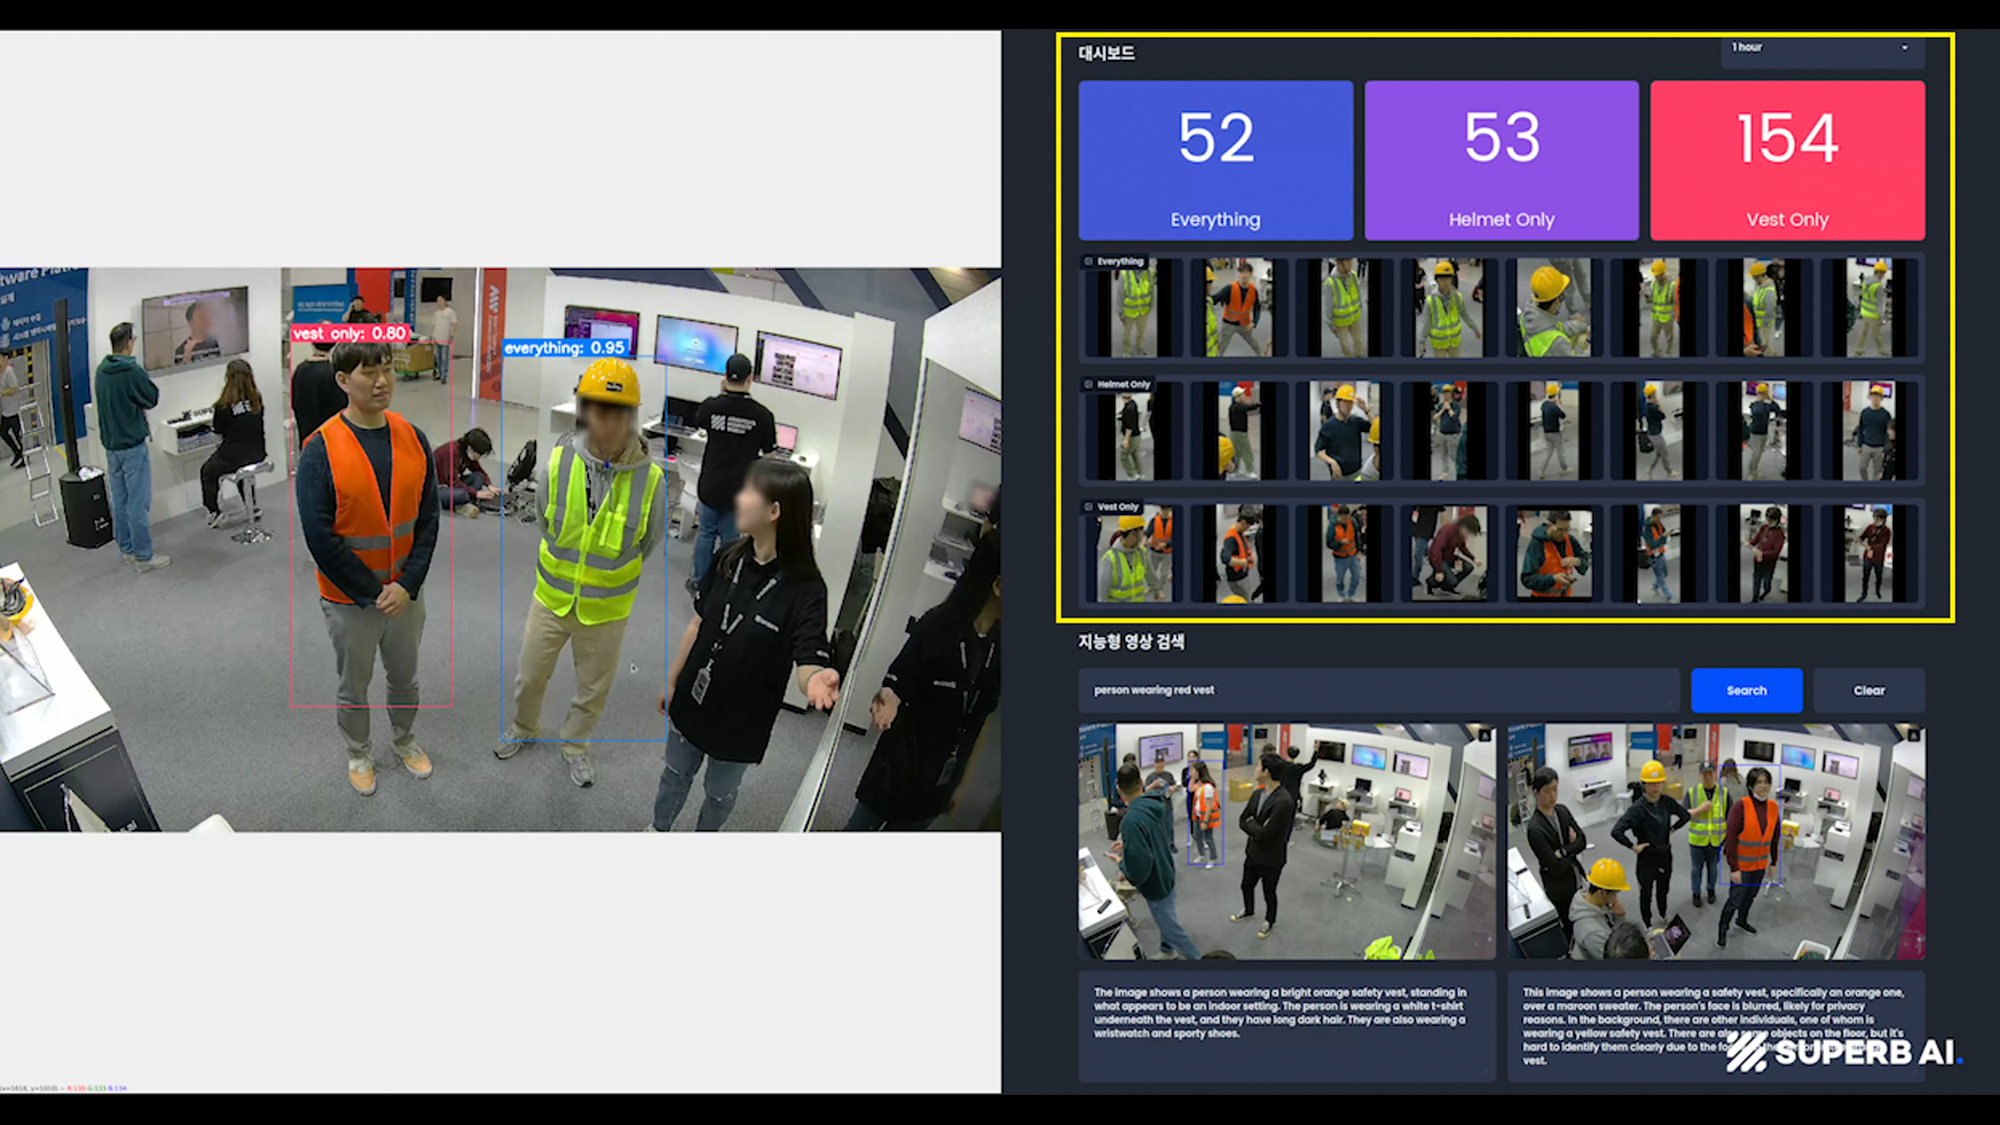Open large yellow helmet thumbnail in Everything row
Screen dimensions: 2000x1125
(x=1553, y=308)
